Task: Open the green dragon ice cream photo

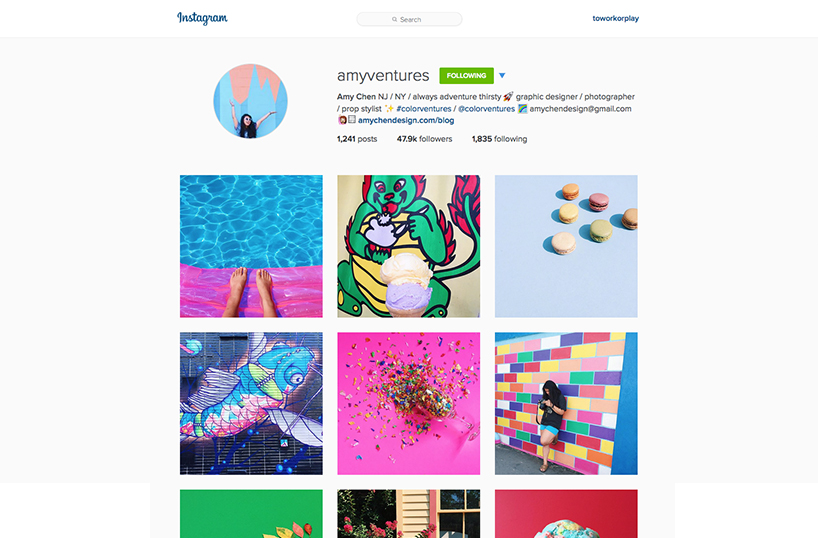Action: (408, 246)
